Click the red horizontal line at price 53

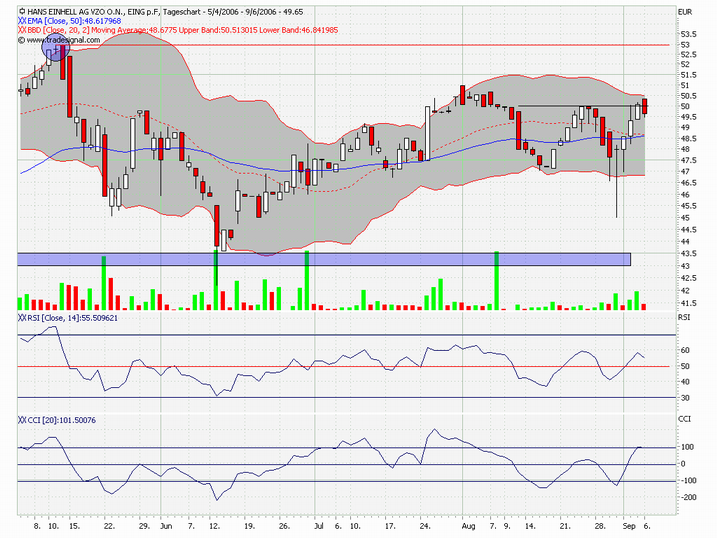coord(400,45)
